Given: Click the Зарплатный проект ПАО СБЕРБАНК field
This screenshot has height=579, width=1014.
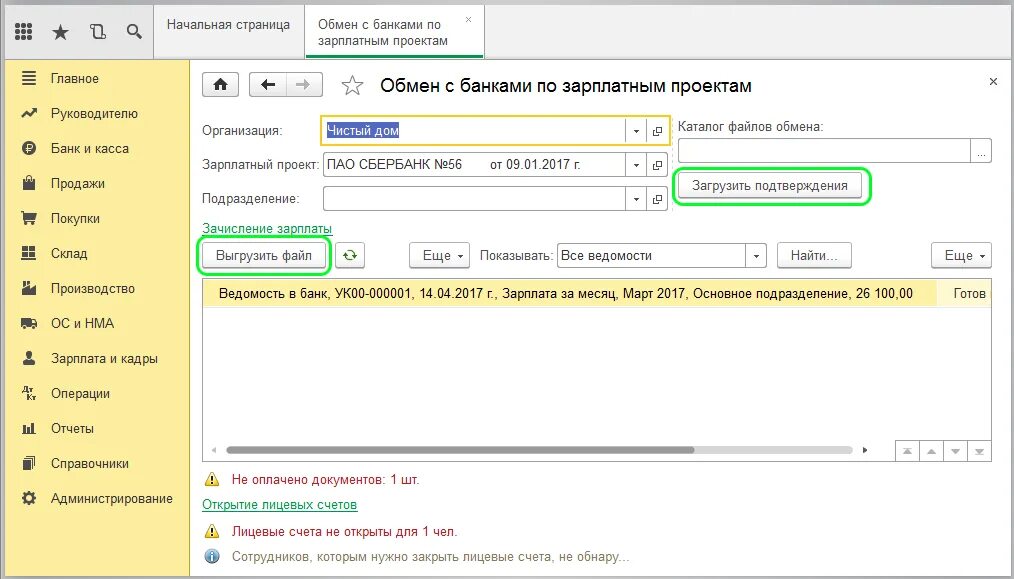Looking at the screenshot, I should pyautogui.click(x=474, y=165).
